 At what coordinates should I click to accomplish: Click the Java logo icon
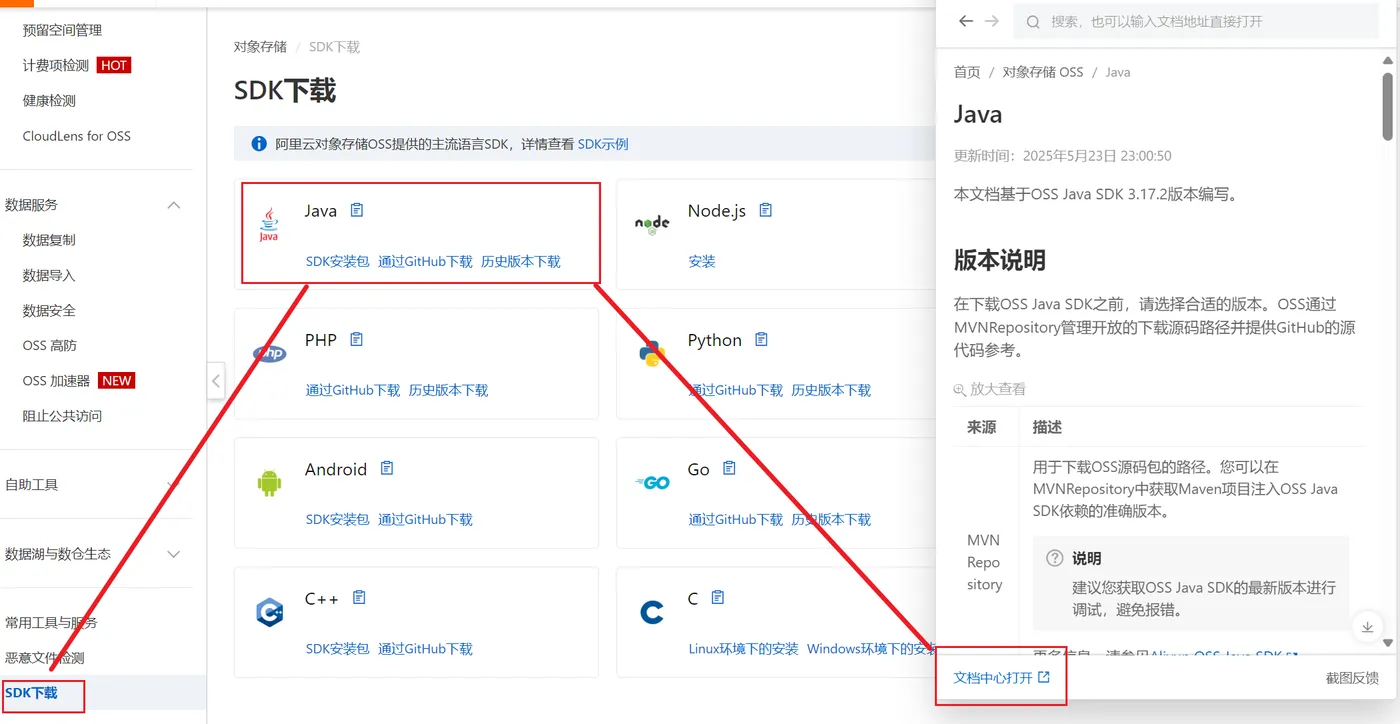[269, 225]
